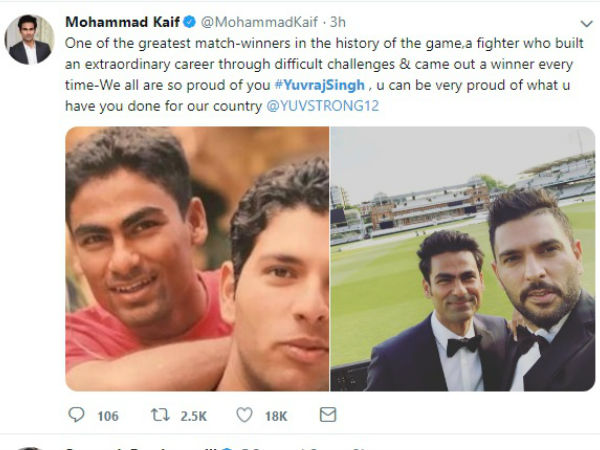Open Mohammad Kaif's profile picture

pyautogui.click(x=30, y=40)
